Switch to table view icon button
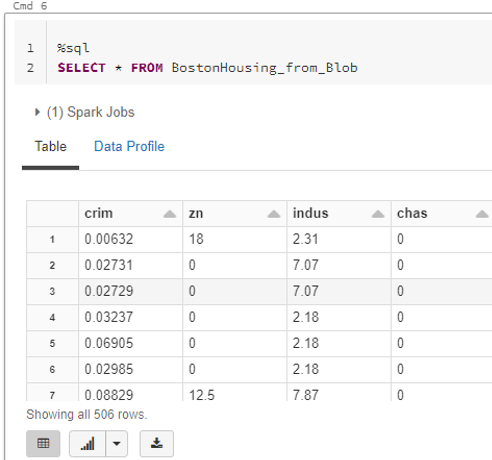492x460 pixels. (x=43, y=443)
